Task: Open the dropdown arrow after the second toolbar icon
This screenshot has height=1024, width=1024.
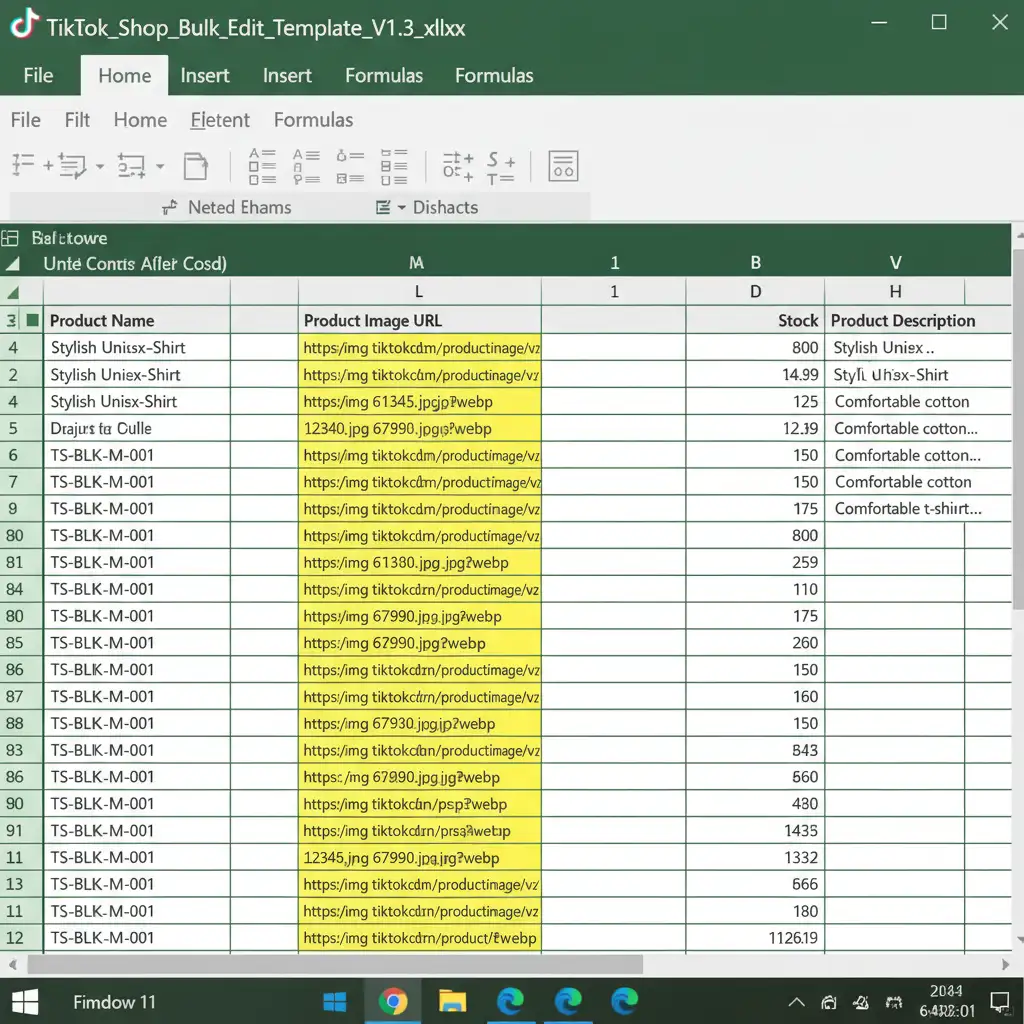Action: point(100,166)
